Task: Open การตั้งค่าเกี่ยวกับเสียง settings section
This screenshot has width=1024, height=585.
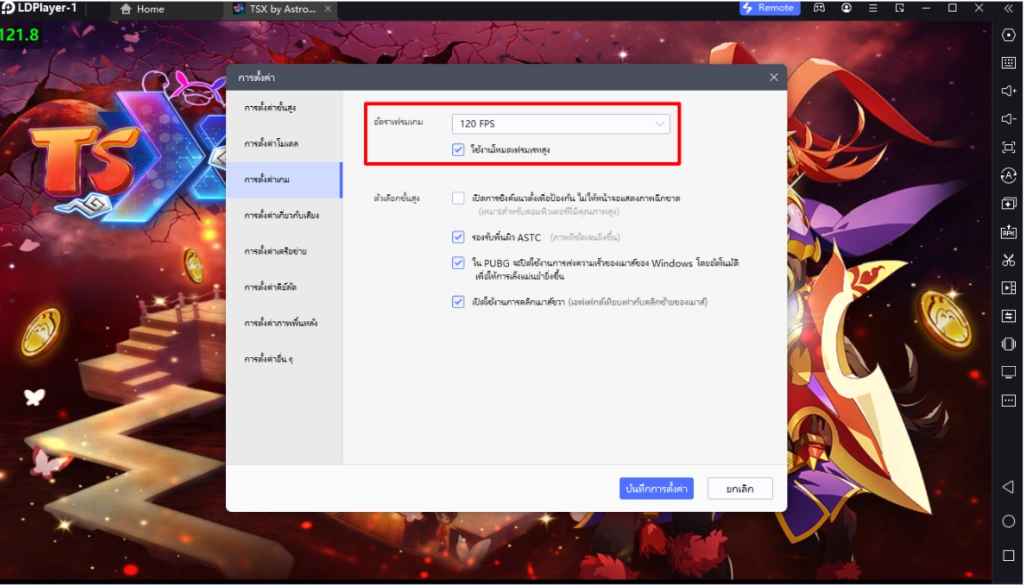Action: [x=284, y=215]
